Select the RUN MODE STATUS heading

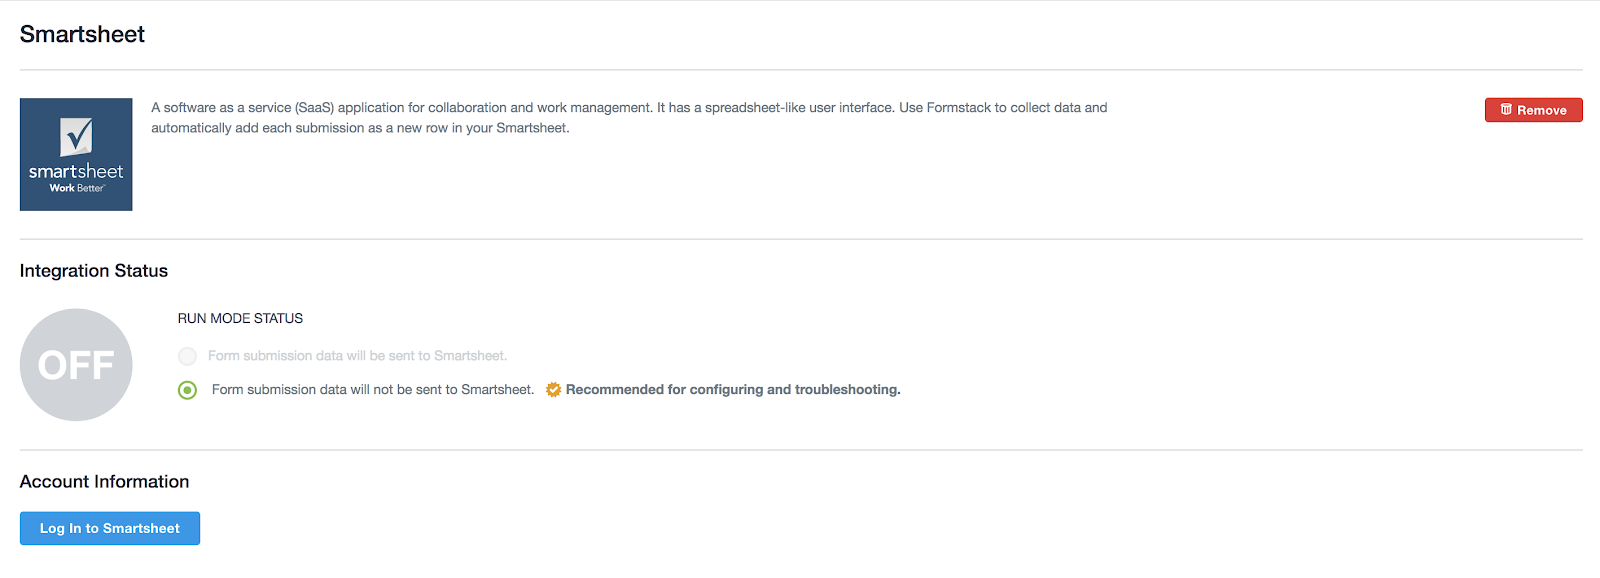240,318
